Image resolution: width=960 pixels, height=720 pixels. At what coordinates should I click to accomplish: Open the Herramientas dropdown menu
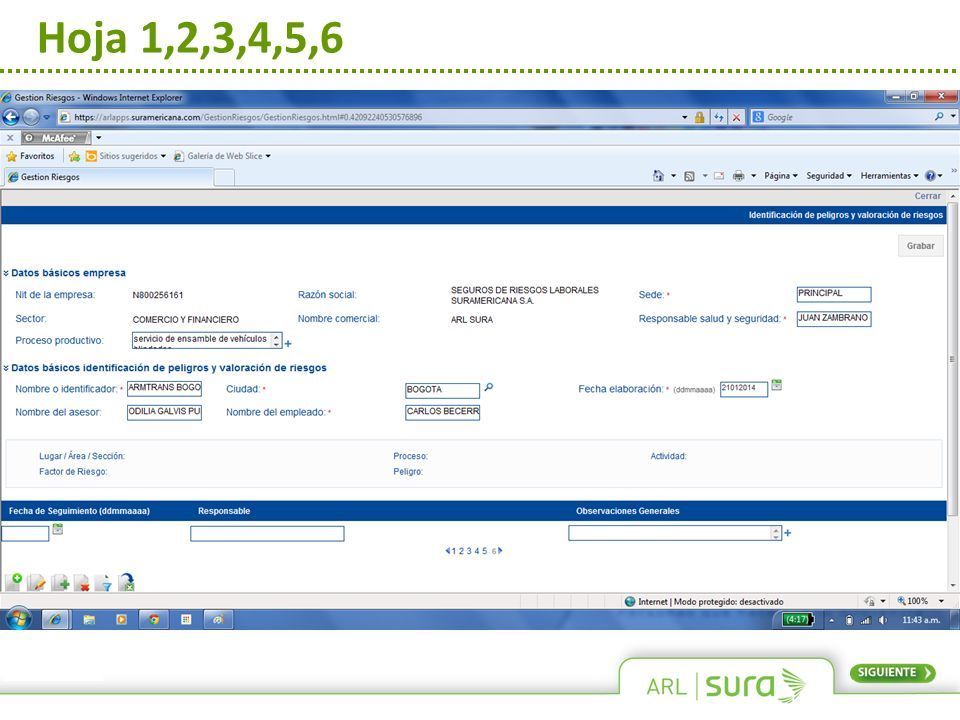(x=890, y=176)
